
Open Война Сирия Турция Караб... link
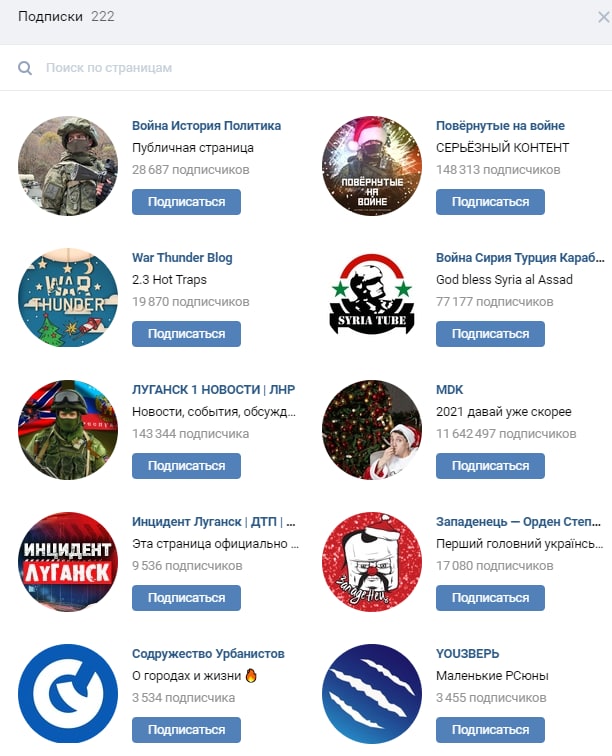pos(520,257)
